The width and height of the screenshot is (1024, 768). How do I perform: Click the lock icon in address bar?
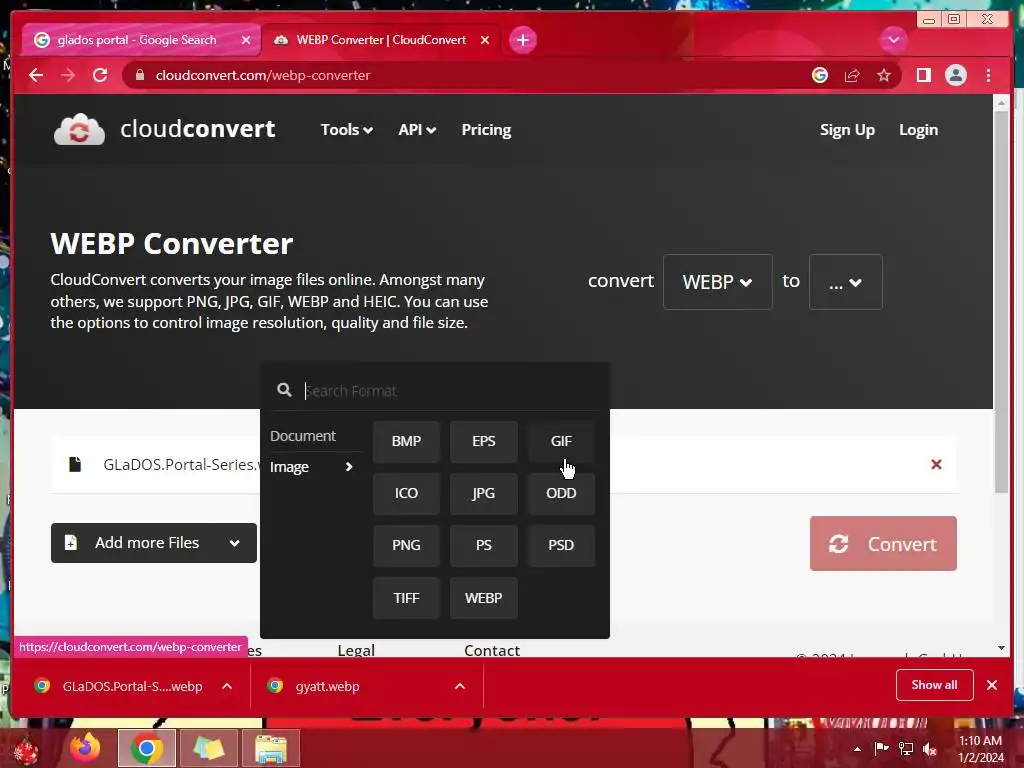[139, 75]
